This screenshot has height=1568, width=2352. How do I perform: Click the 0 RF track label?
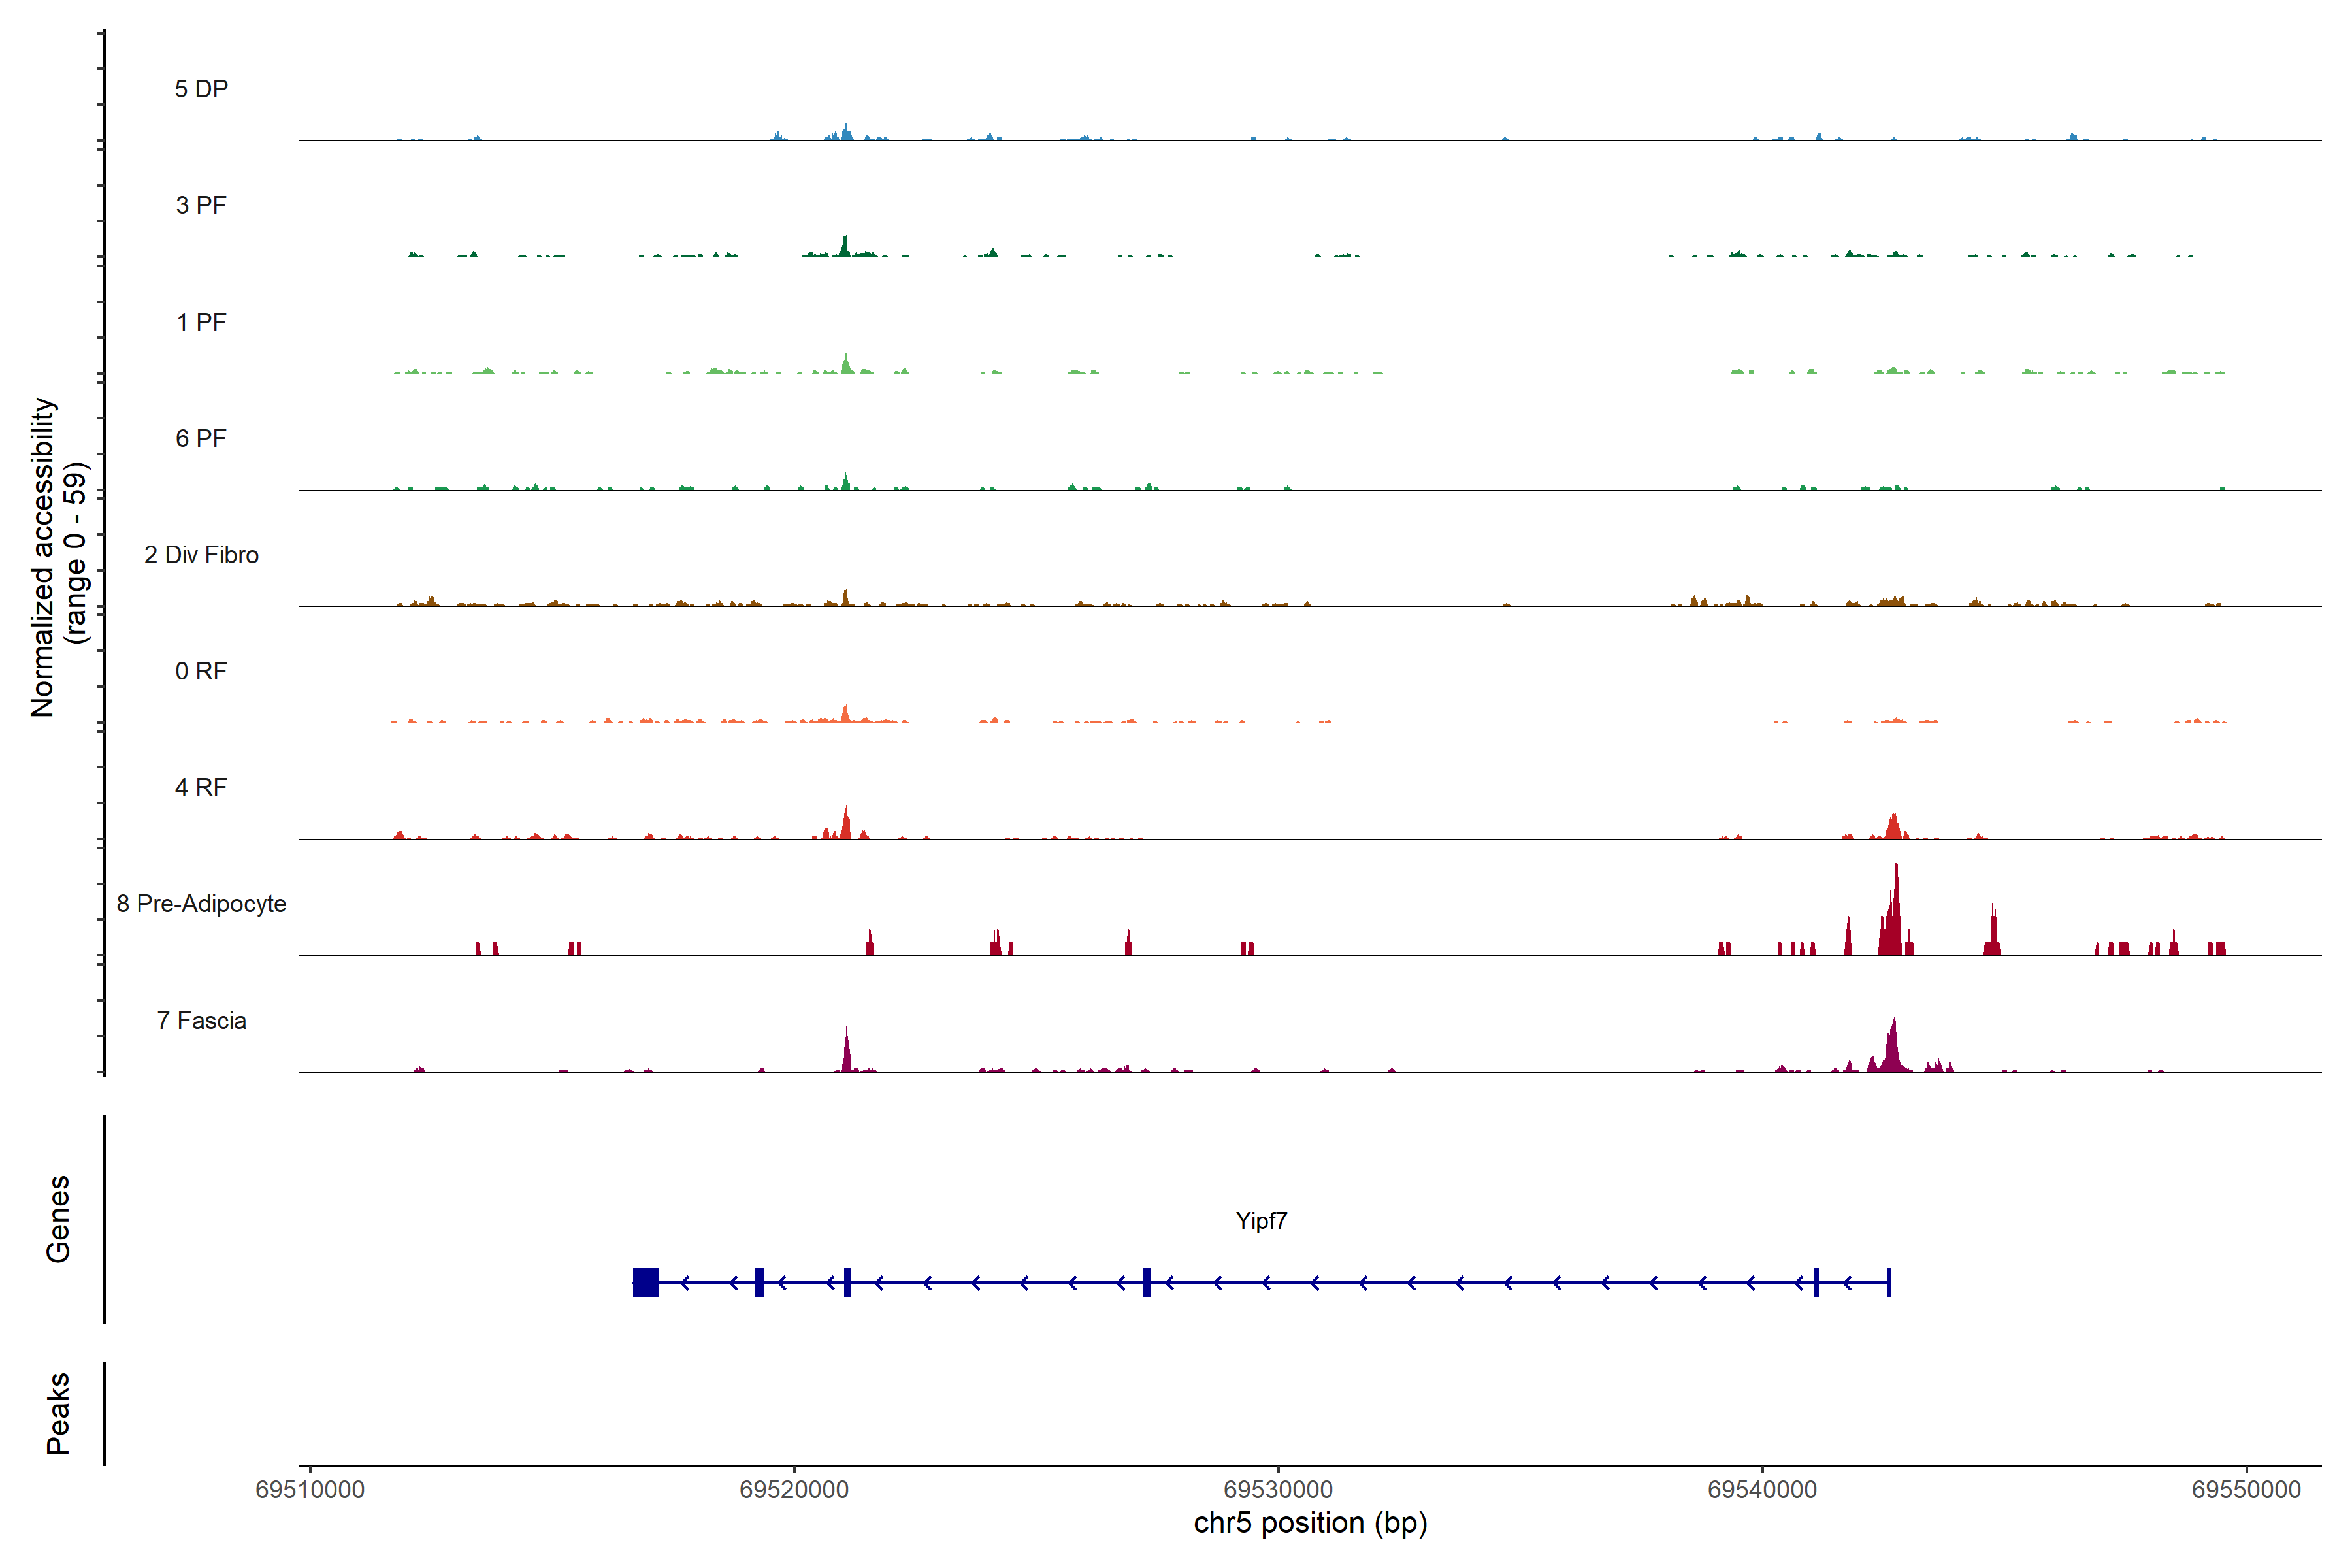click(201, 671)
